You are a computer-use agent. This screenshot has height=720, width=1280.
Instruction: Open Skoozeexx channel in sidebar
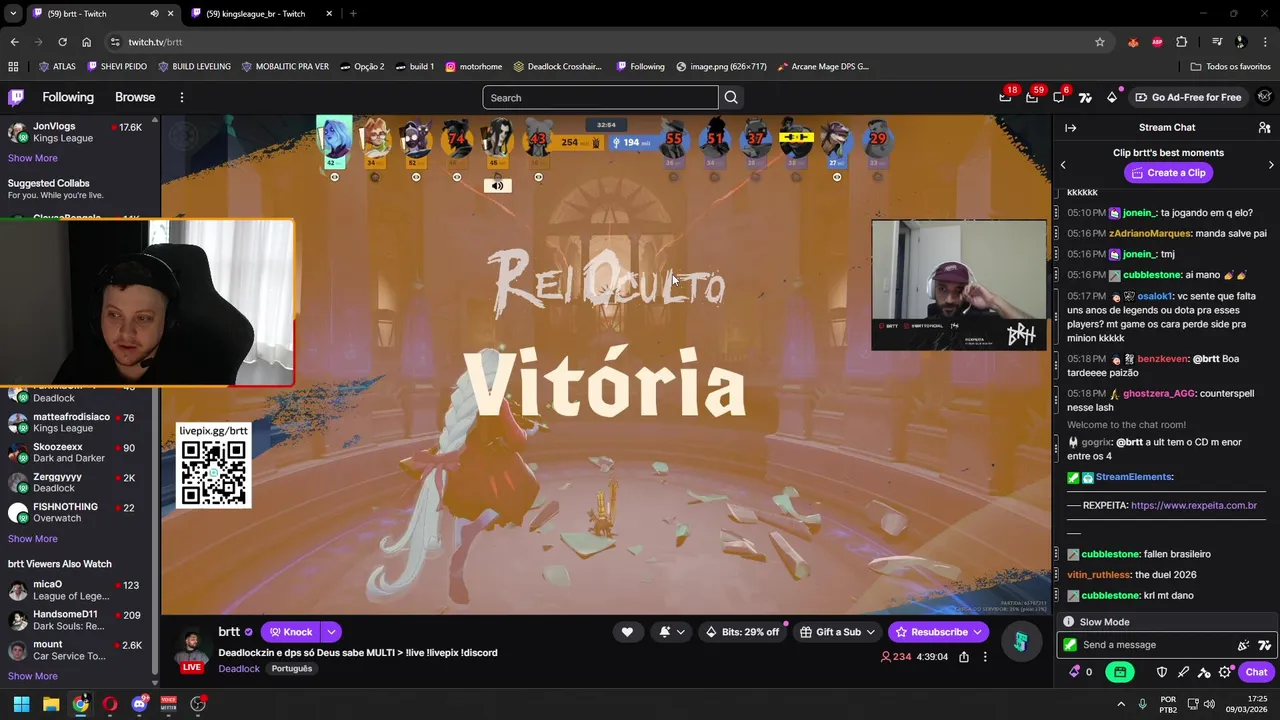[78, 452]
